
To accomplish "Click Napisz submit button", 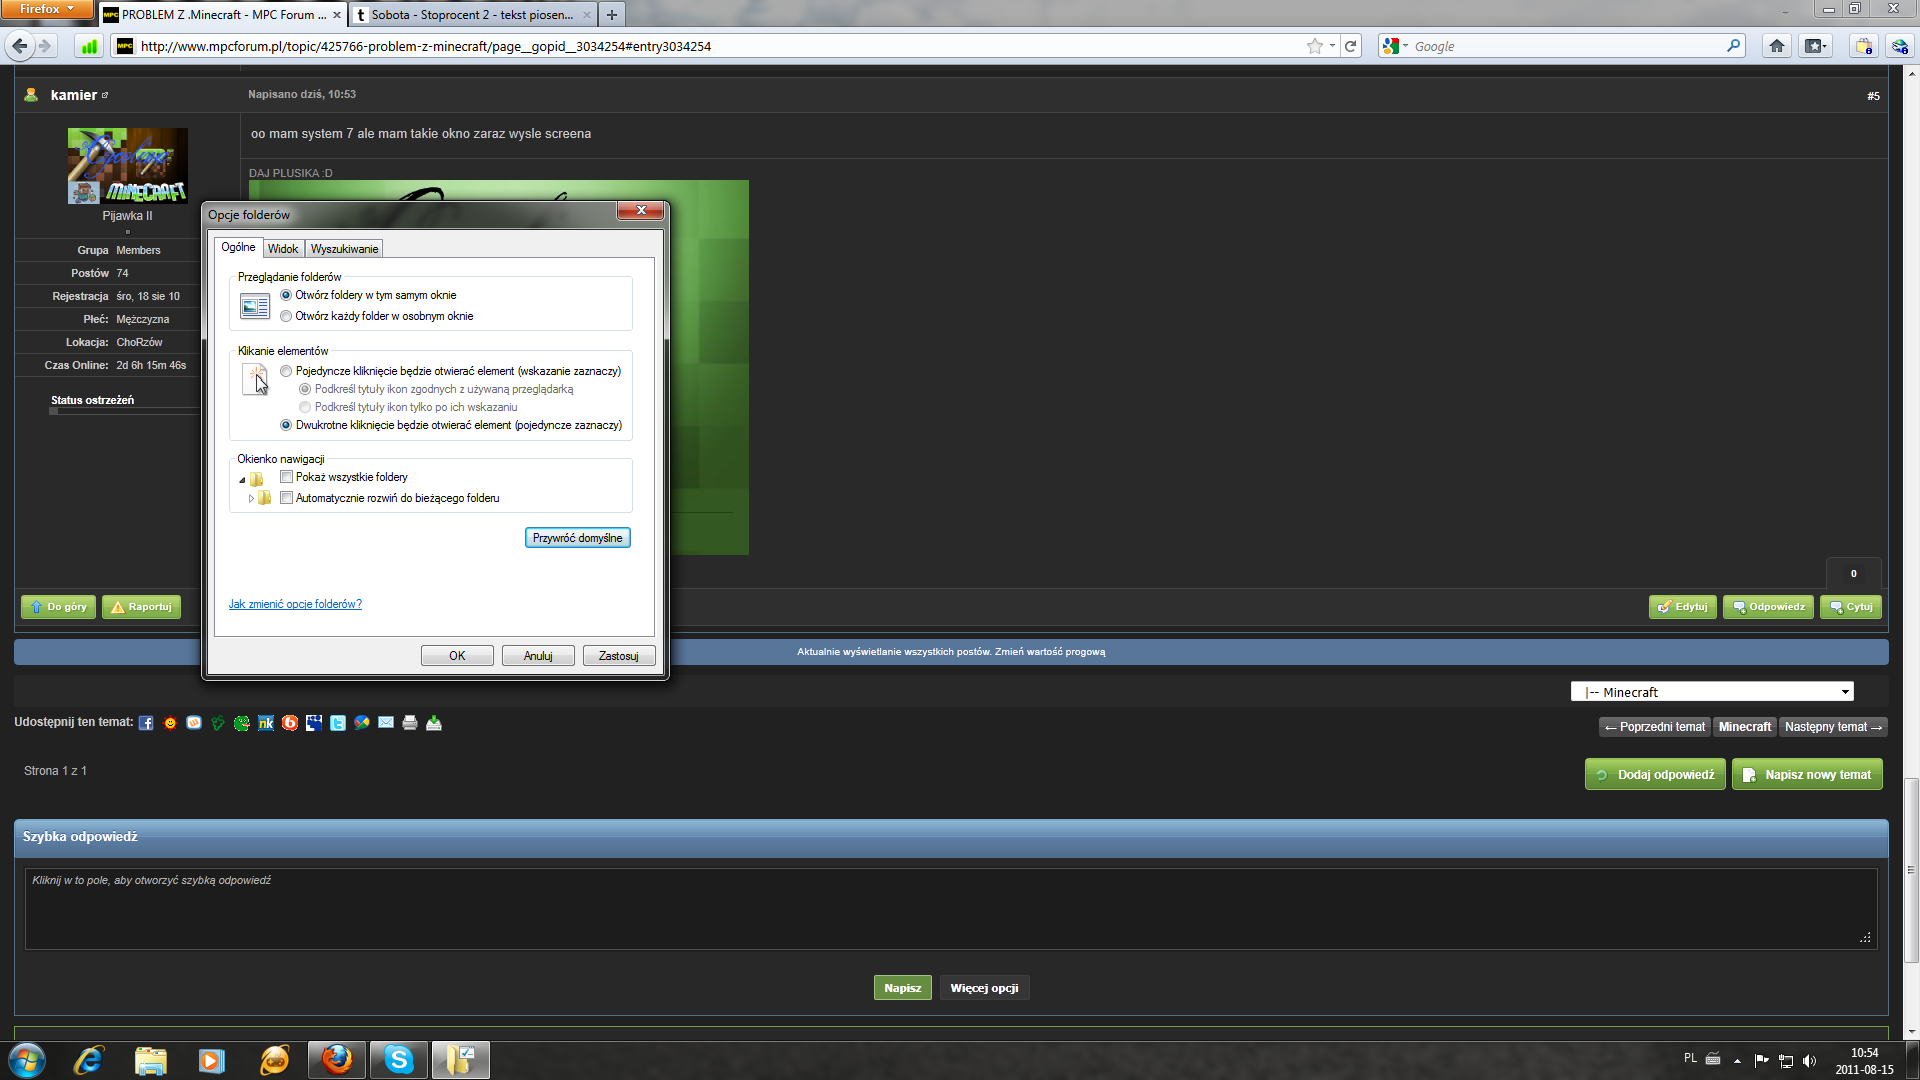I will (902, 988).
